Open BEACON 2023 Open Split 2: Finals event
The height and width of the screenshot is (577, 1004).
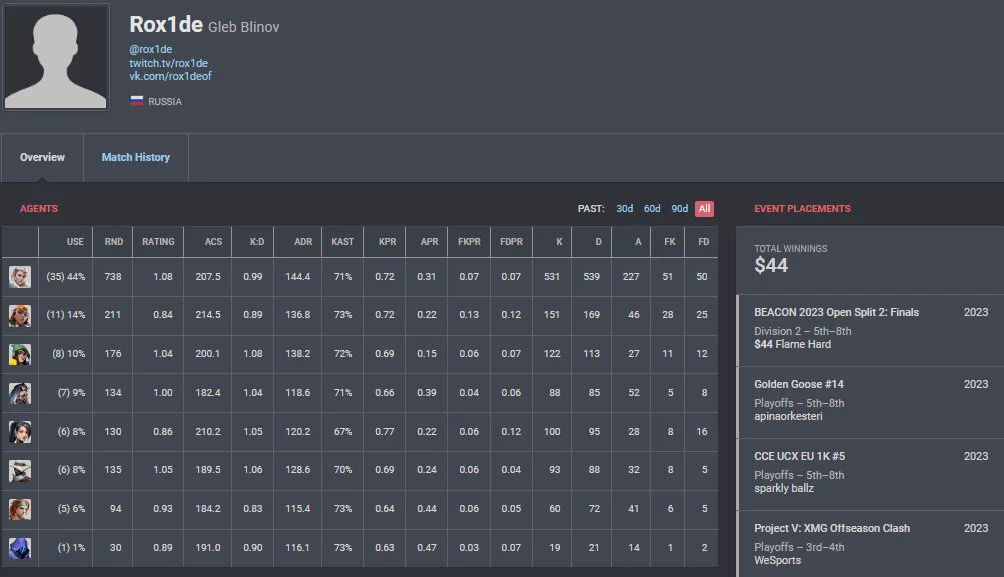(871, 330)
